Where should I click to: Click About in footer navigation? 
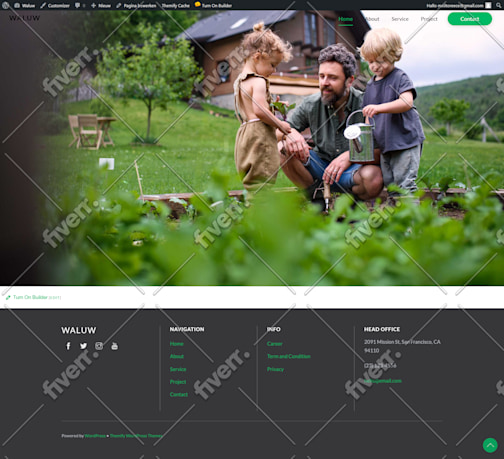[177, 356]
